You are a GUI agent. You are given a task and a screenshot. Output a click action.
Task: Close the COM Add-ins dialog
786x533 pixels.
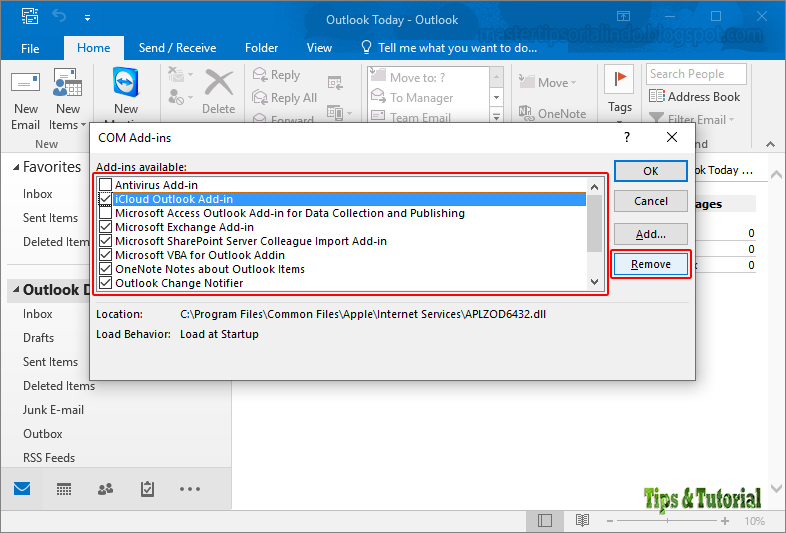click(672, 137)
